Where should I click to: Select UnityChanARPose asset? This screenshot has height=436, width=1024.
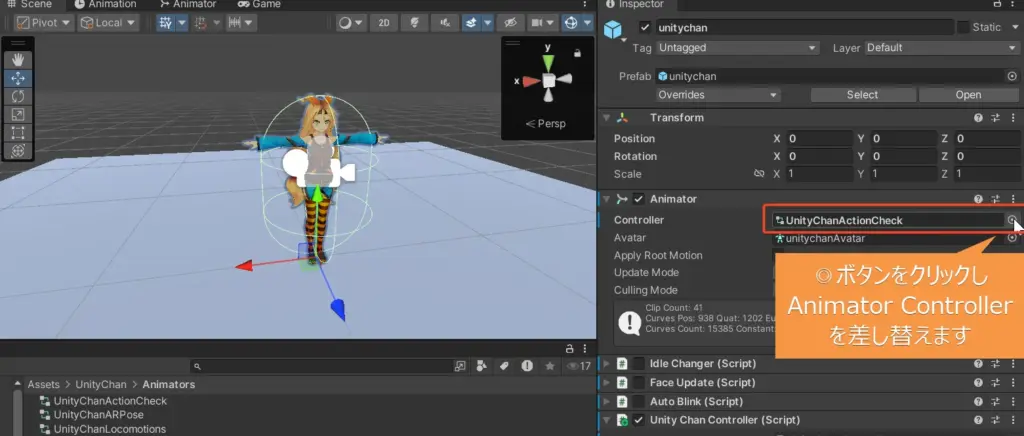click(x=99, y=415)
